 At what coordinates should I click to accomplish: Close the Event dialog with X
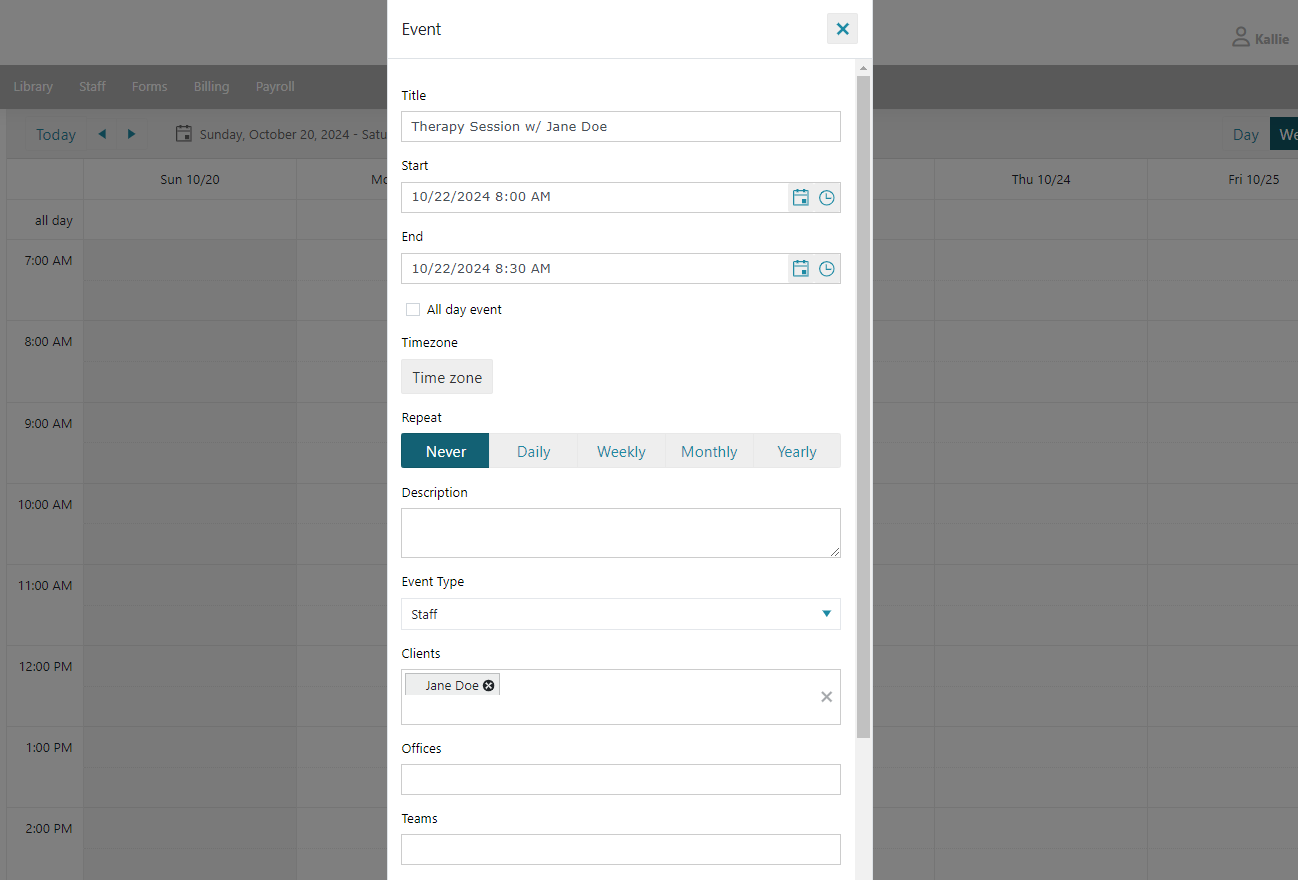[x=842, y=29]
